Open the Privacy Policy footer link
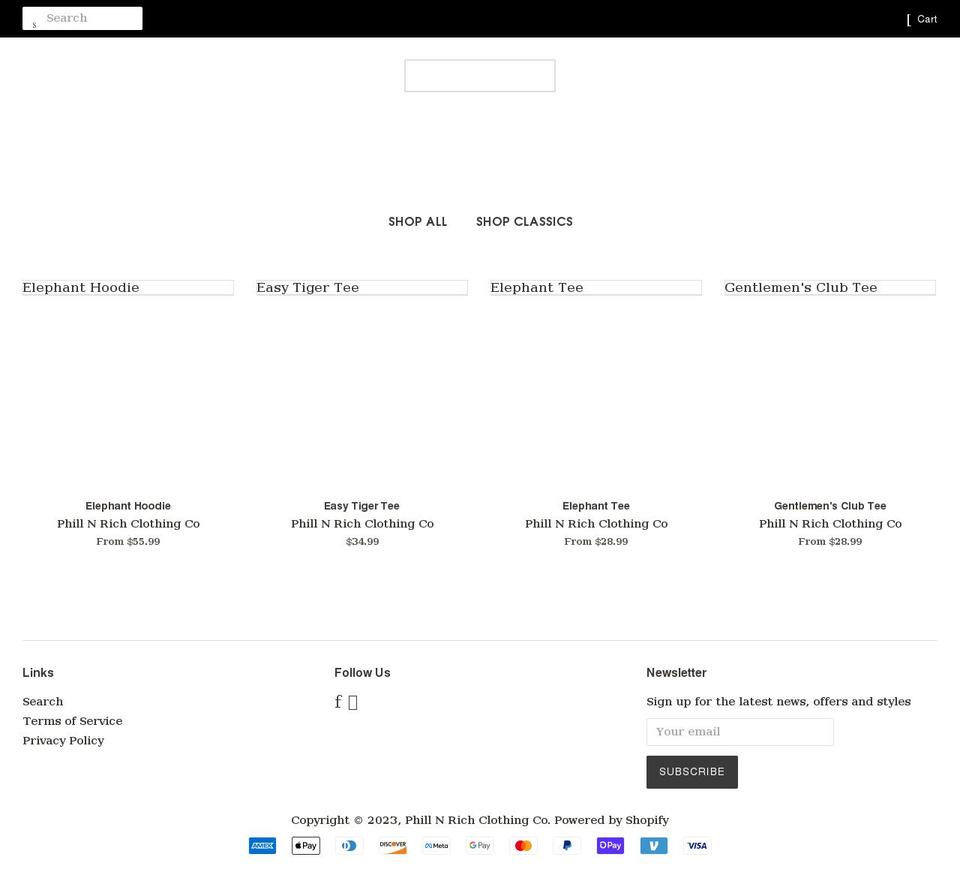This screenshot has width=960, height=881. click(63, 741)
